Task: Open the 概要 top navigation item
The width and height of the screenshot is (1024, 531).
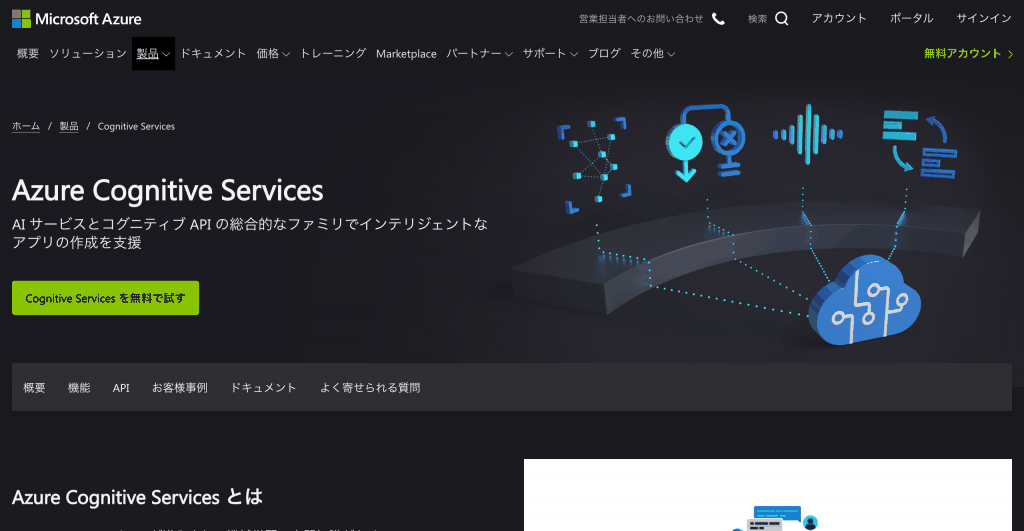Action: pos(27,54)
